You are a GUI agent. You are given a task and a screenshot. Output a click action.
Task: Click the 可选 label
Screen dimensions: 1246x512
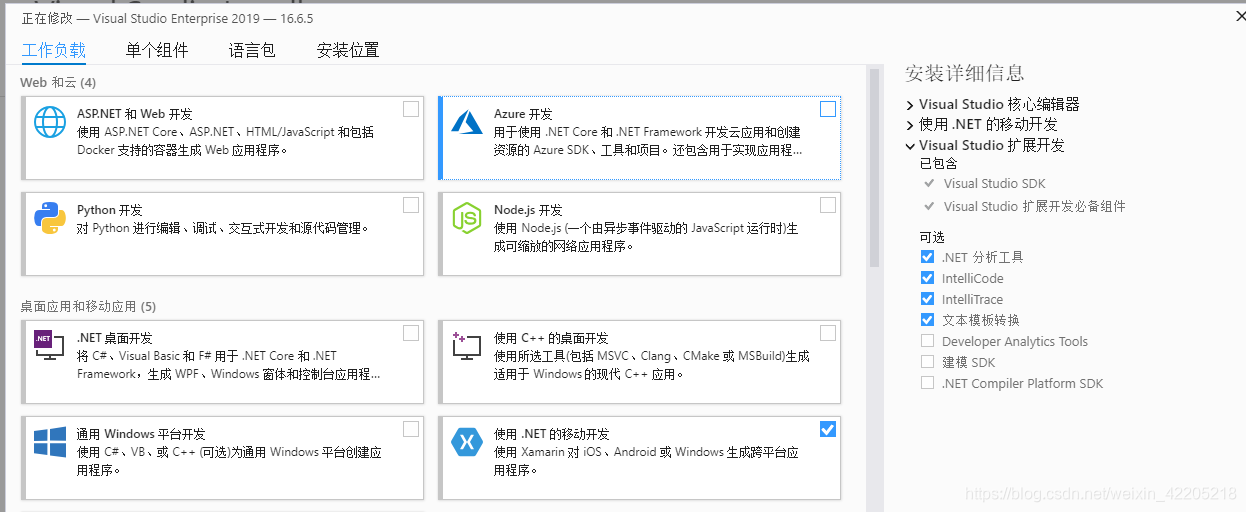point(932,238)
